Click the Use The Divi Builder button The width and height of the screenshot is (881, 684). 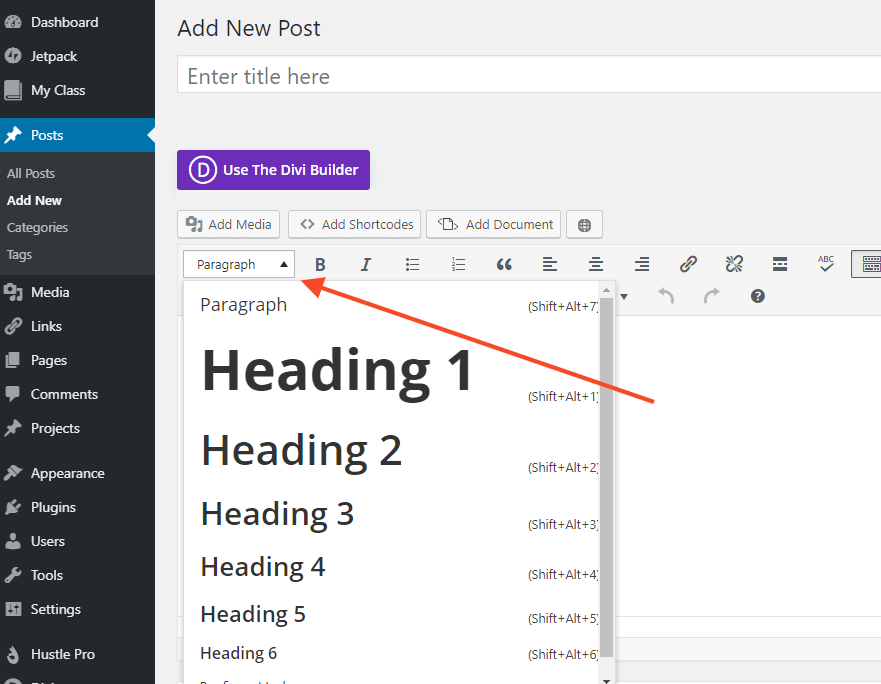(273, 169)
